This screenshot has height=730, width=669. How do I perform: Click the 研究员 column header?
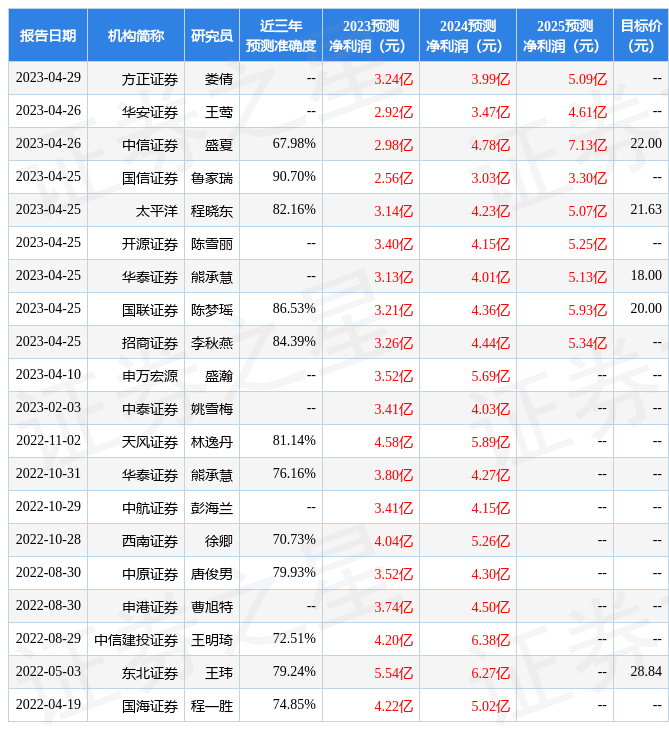point(212,35)
